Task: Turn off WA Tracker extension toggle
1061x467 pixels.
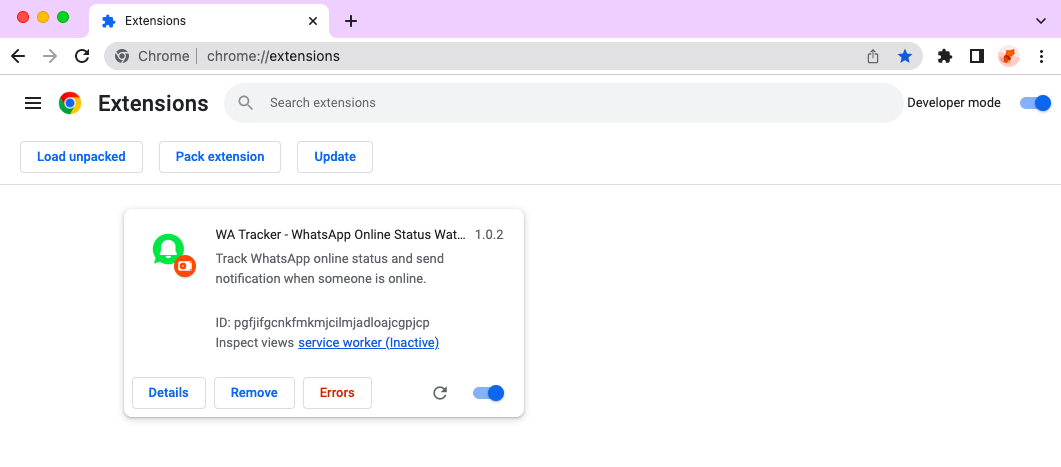Action: click(489, 393)
